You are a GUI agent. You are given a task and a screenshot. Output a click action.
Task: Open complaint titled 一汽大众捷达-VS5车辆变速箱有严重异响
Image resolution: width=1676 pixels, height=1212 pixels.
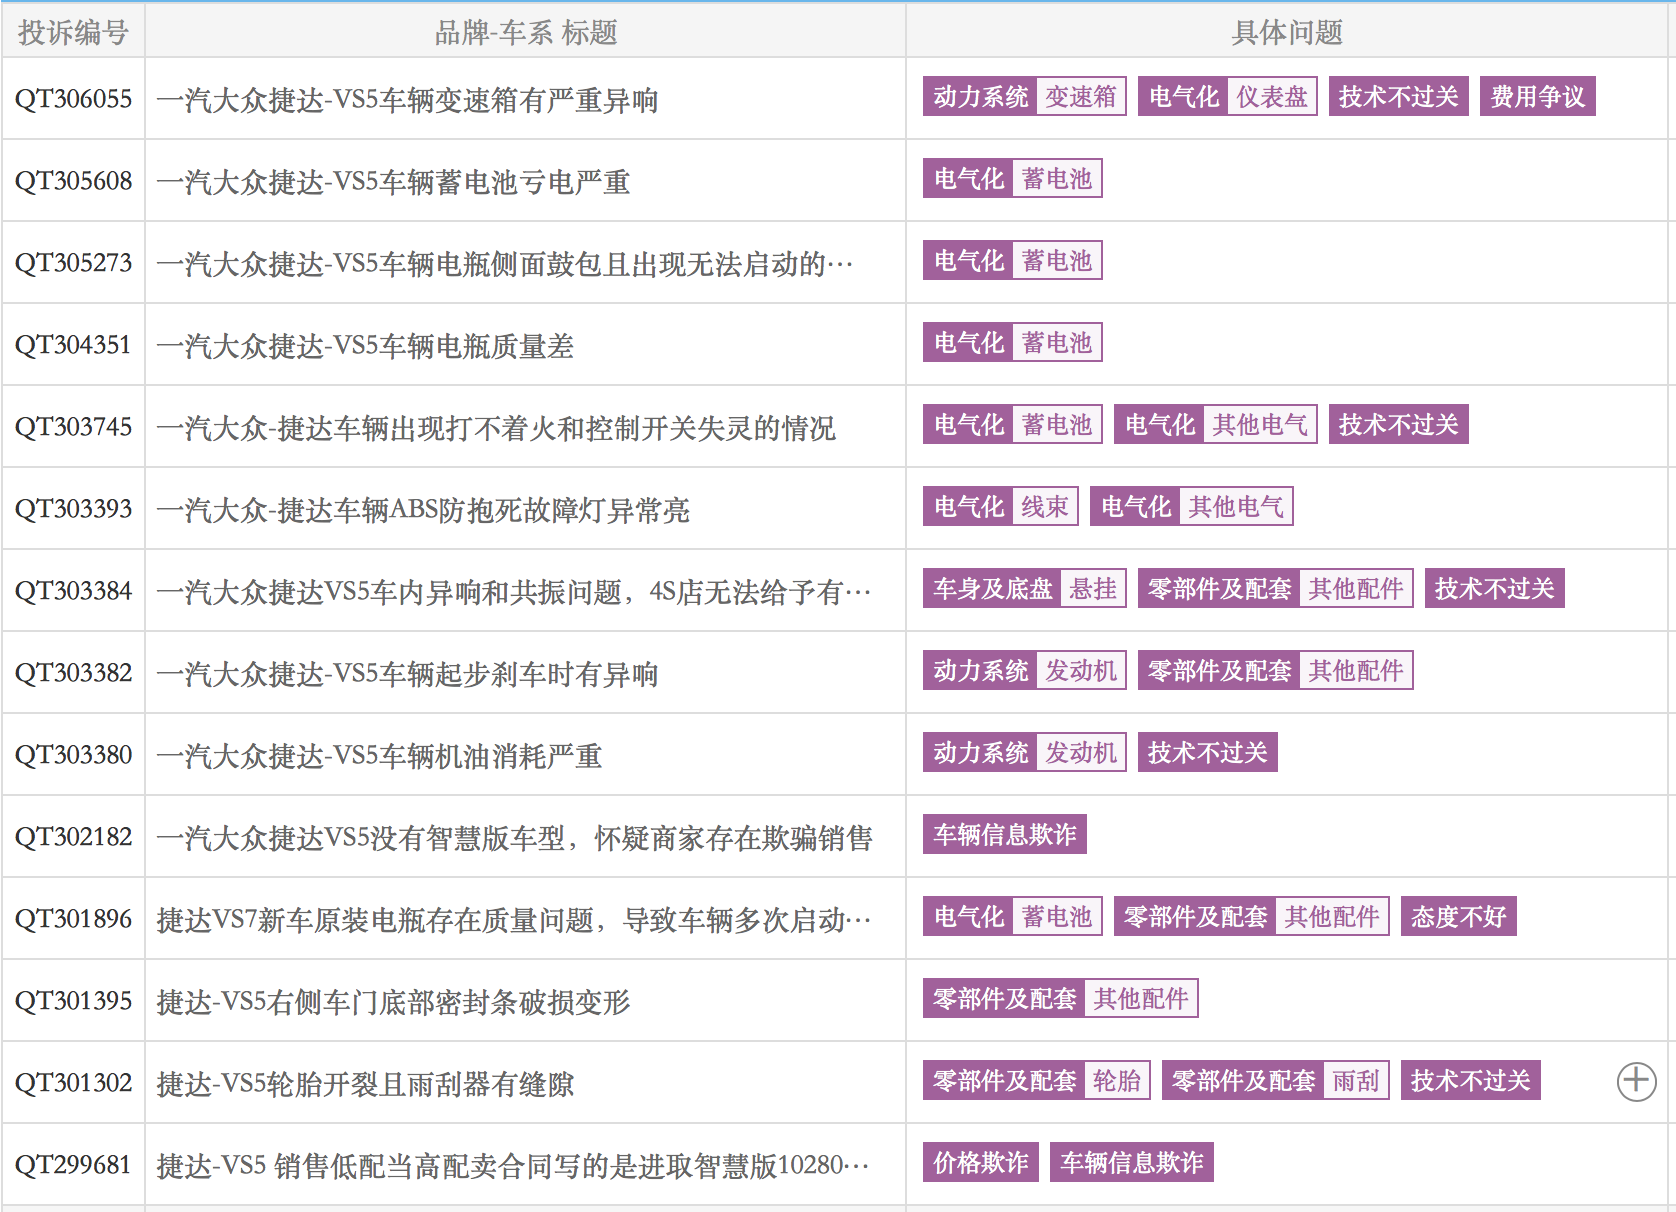click(x=407, y=100)
